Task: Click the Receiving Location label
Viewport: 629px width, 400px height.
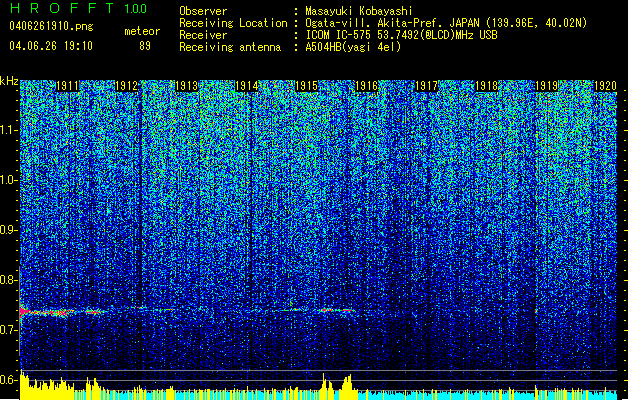Action: [233, 23]
